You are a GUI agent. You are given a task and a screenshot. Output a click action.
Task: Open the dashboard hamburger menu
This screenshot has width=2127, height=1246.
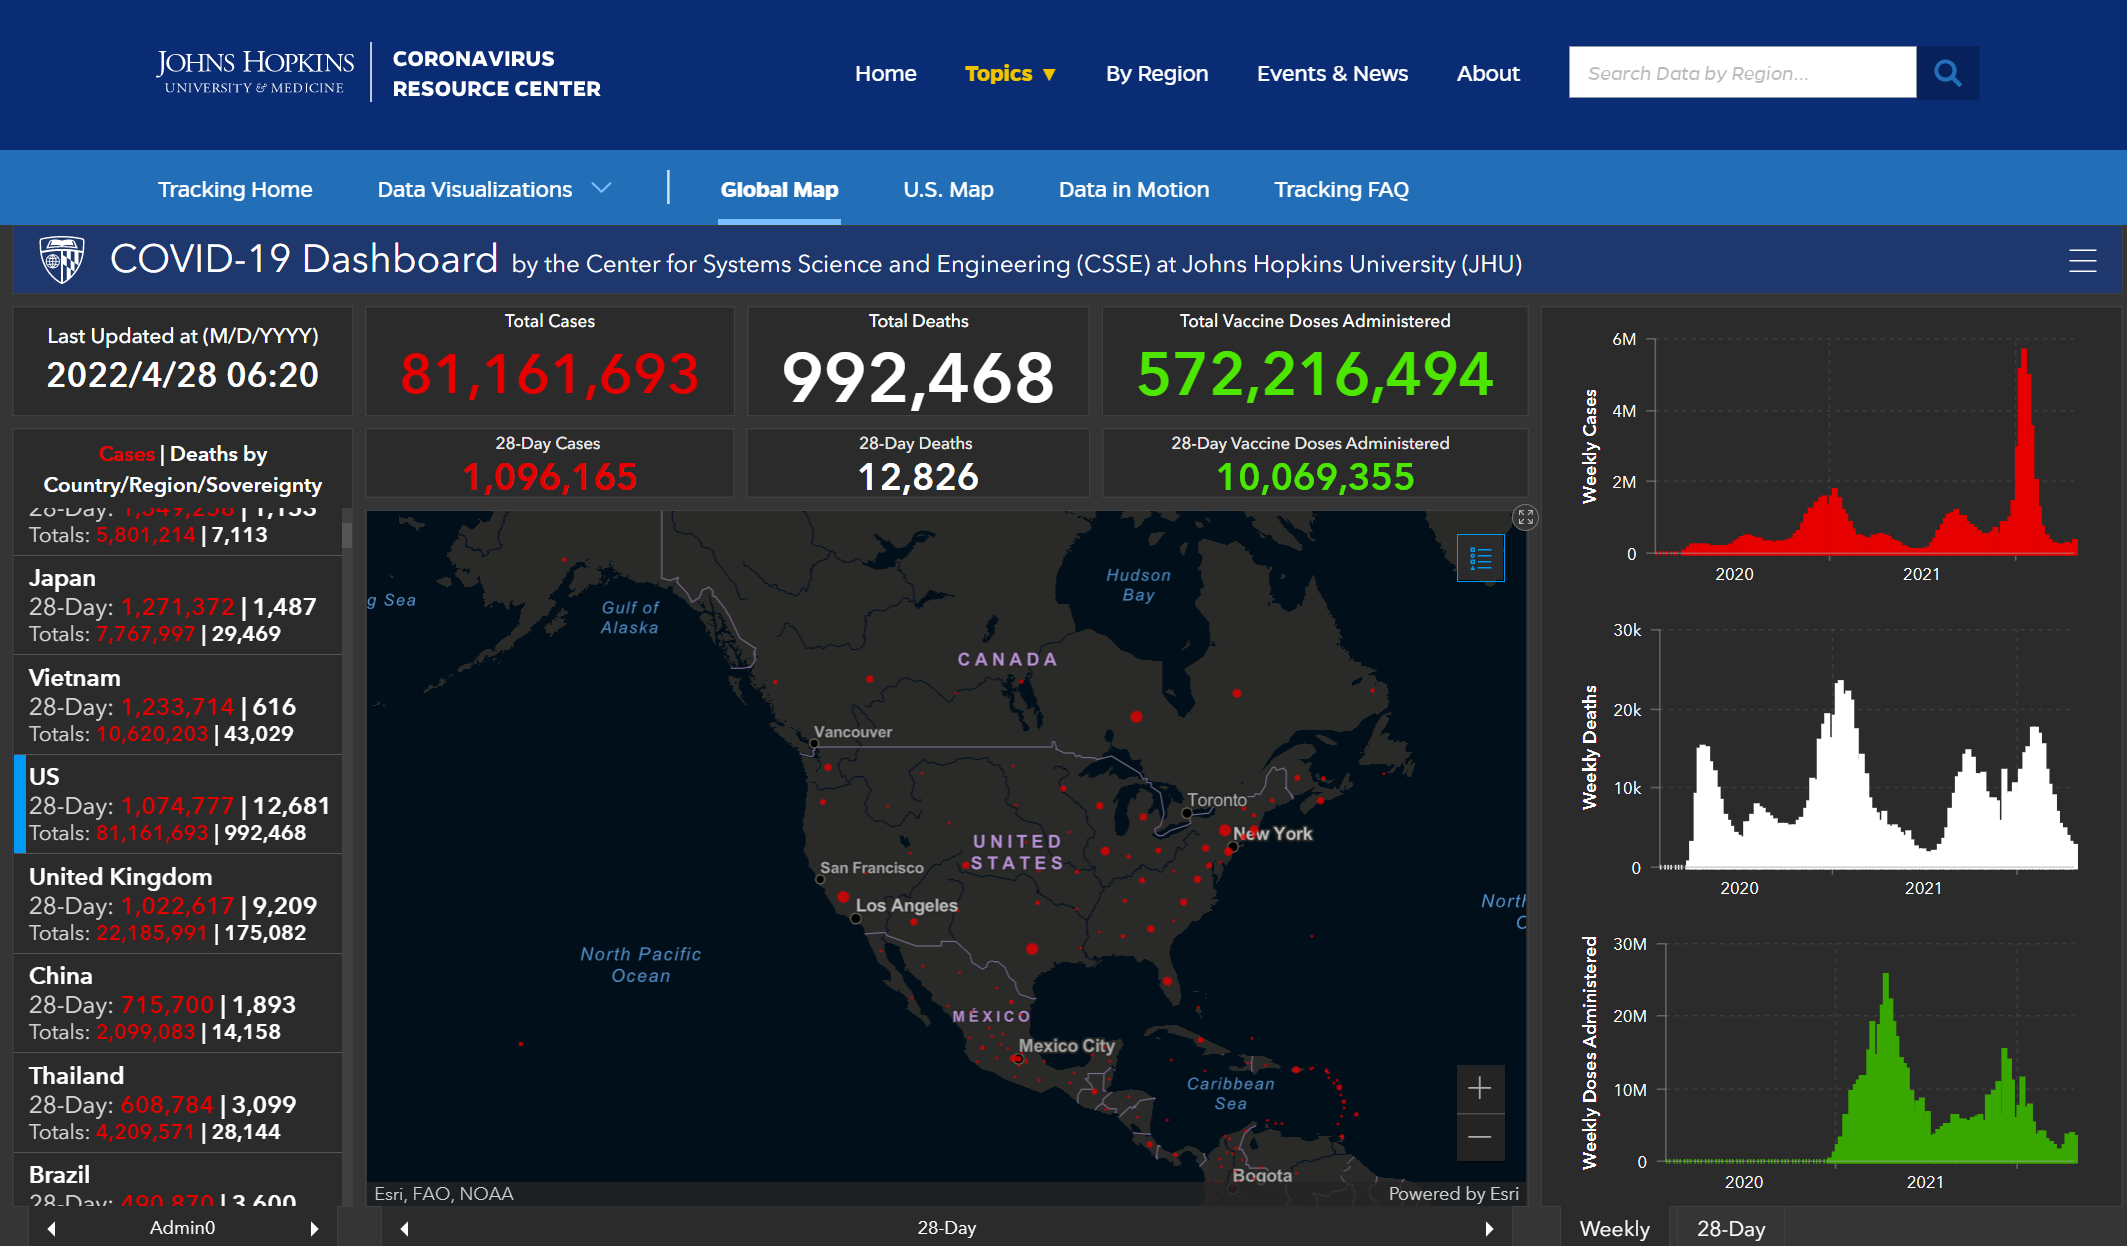pos(2082,261)
